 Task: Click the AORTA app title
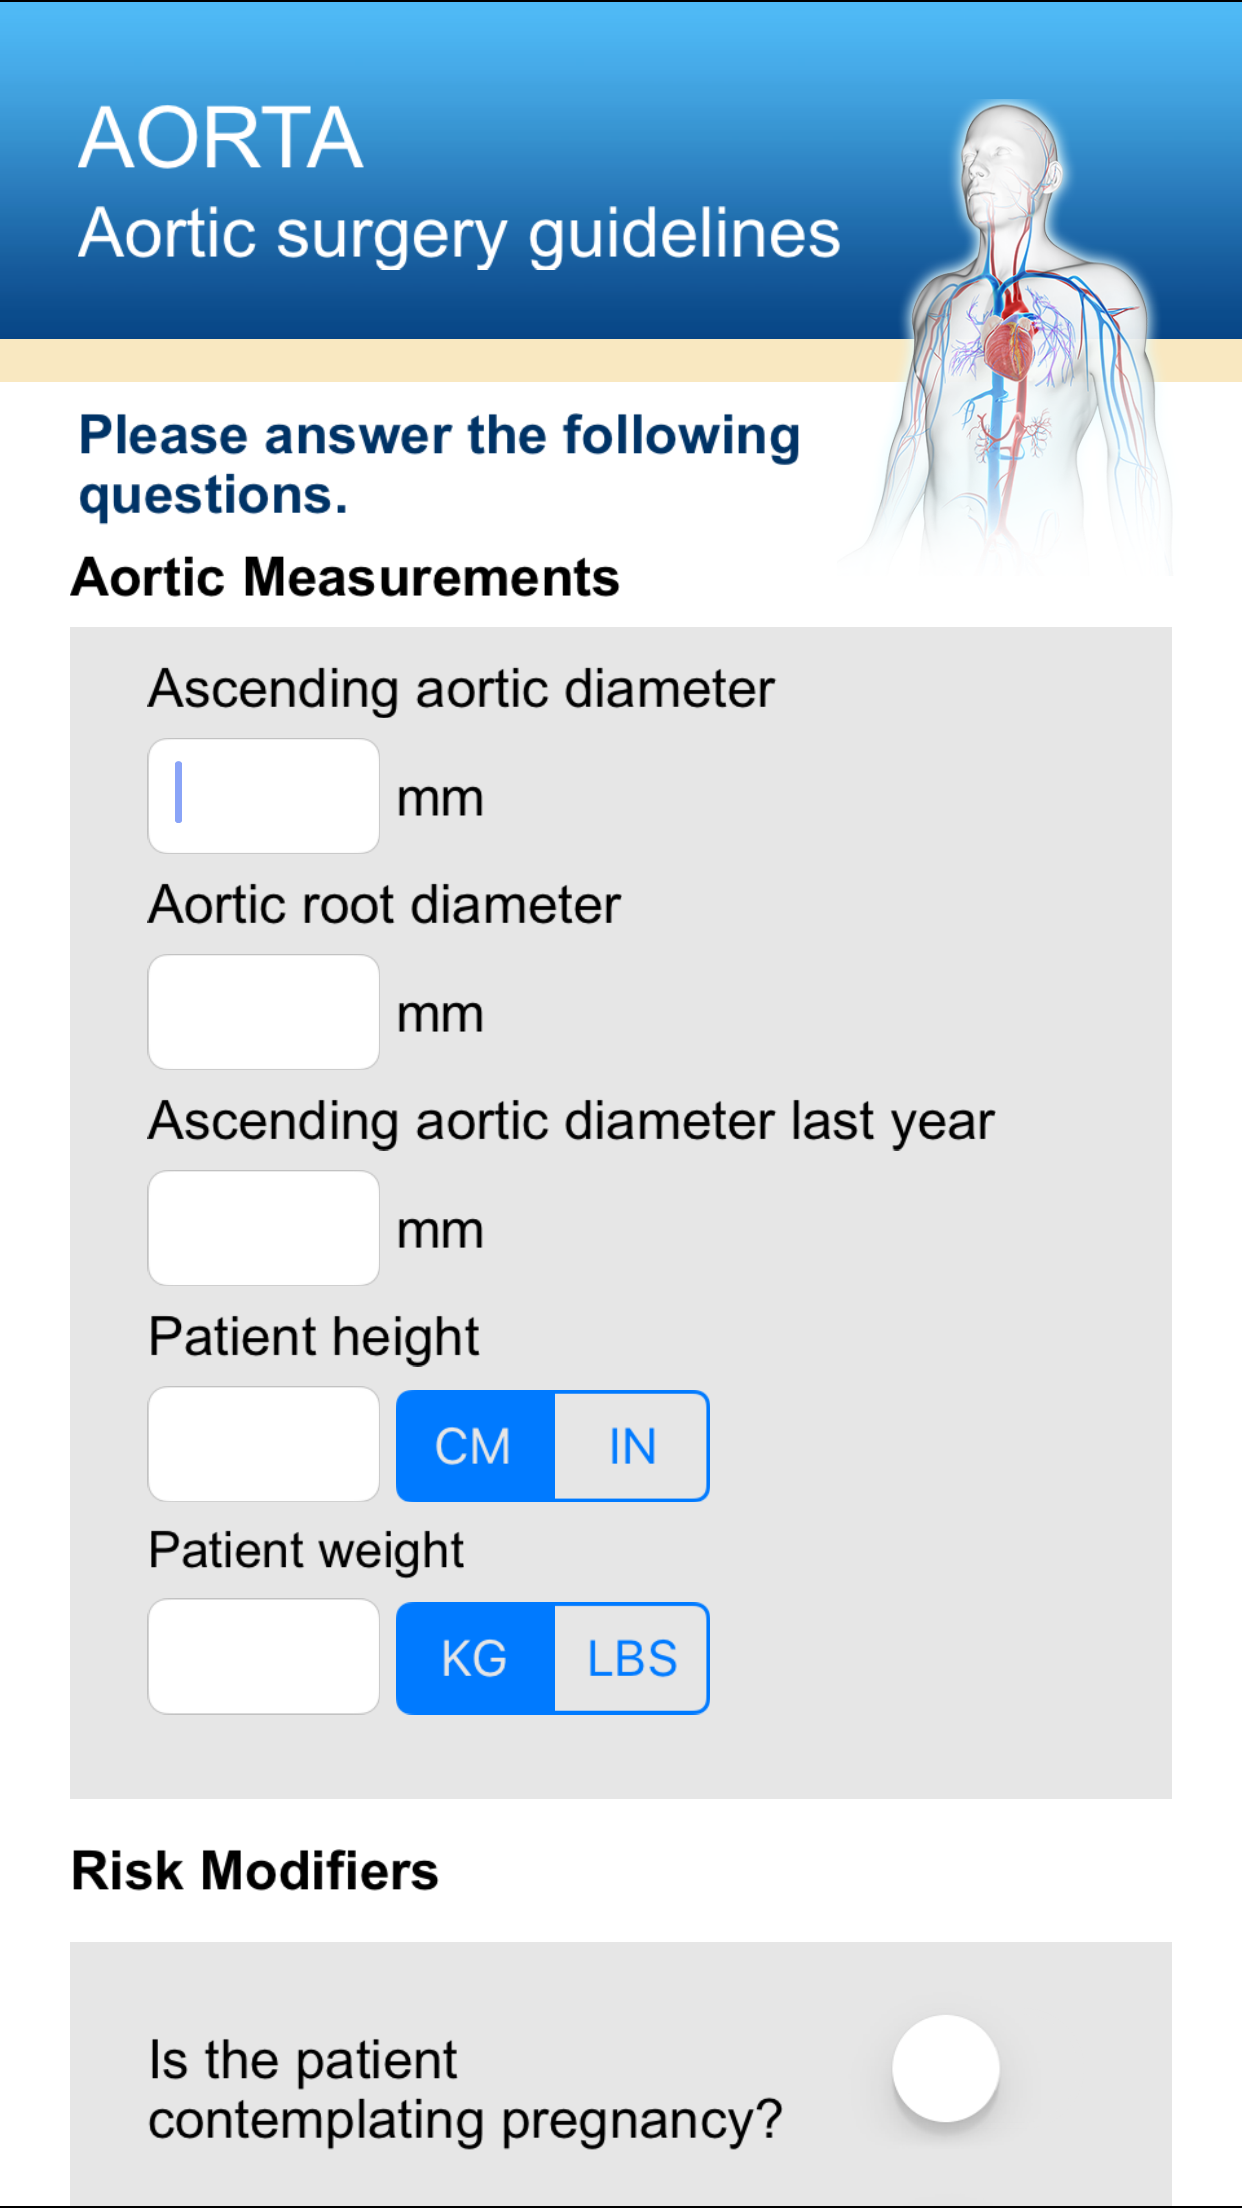pos(220,137)
